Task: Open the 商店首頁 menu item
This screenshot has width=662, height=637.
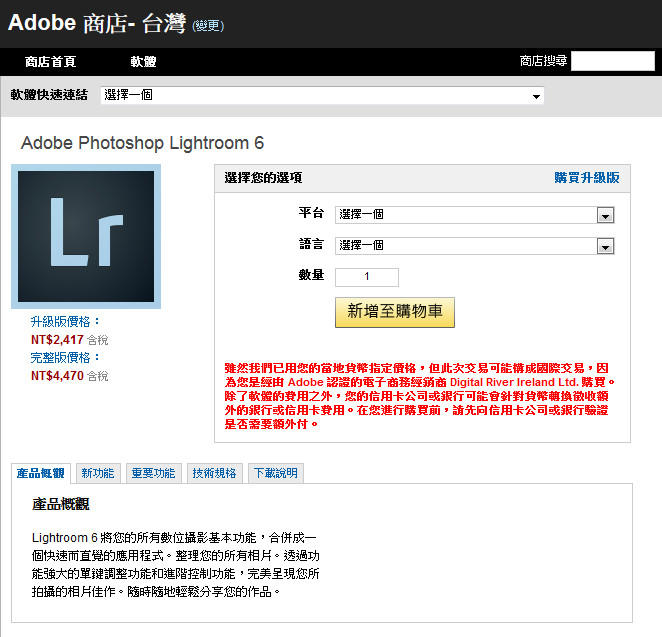Action: (50, 62)
